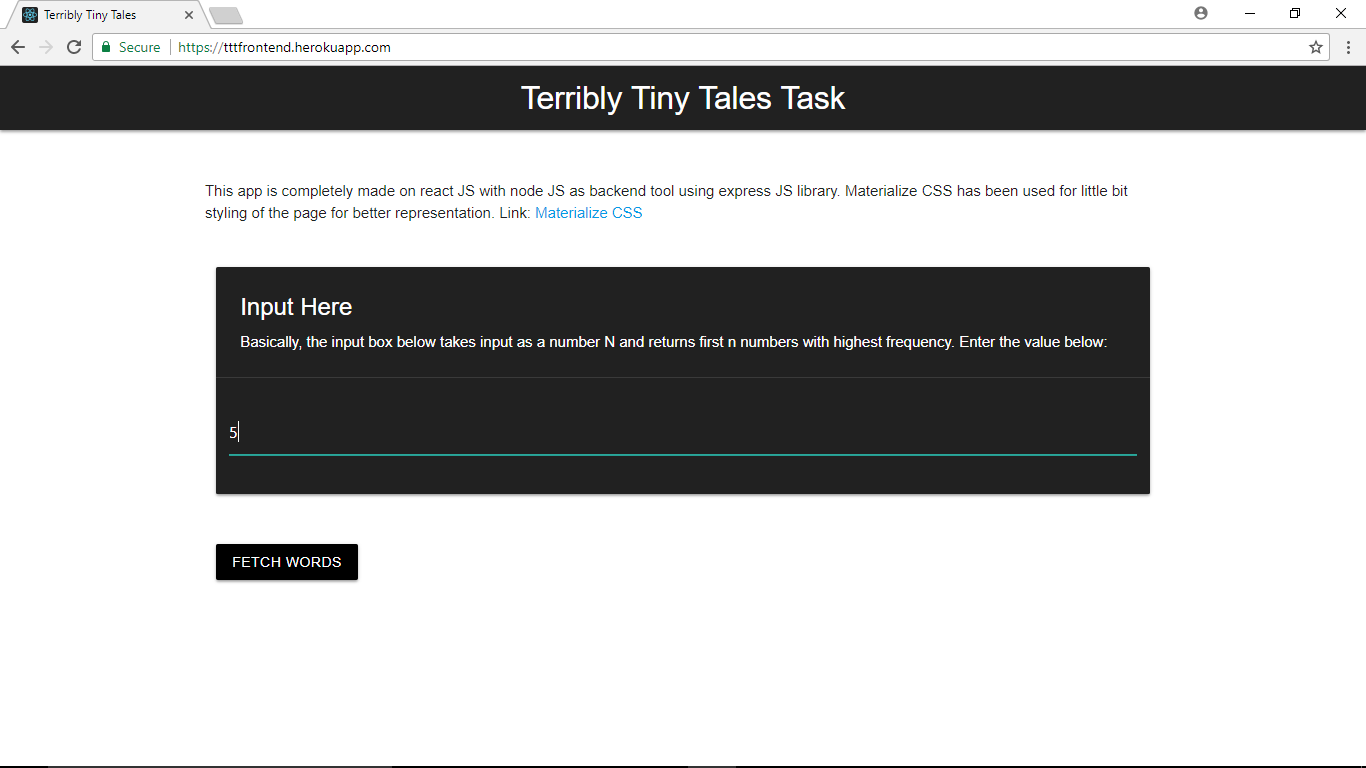Click the Input Here card title
The image size is (1366, 768).
(296, 307)
